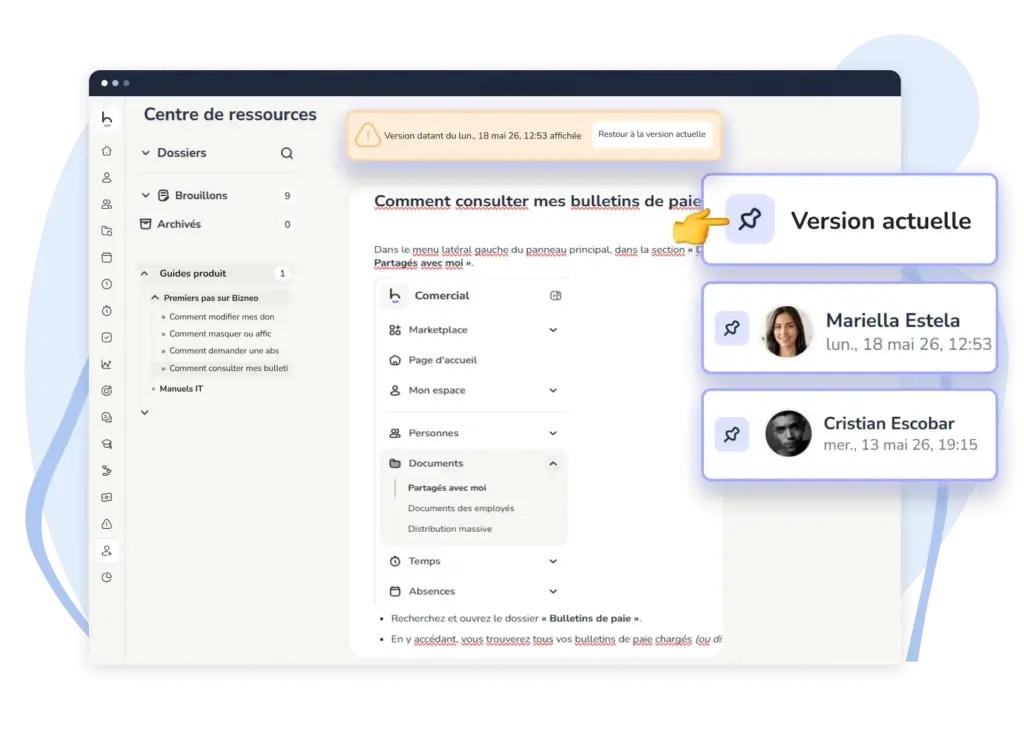
Task: Open the pie chart sidebar icon
Action: 106,577
